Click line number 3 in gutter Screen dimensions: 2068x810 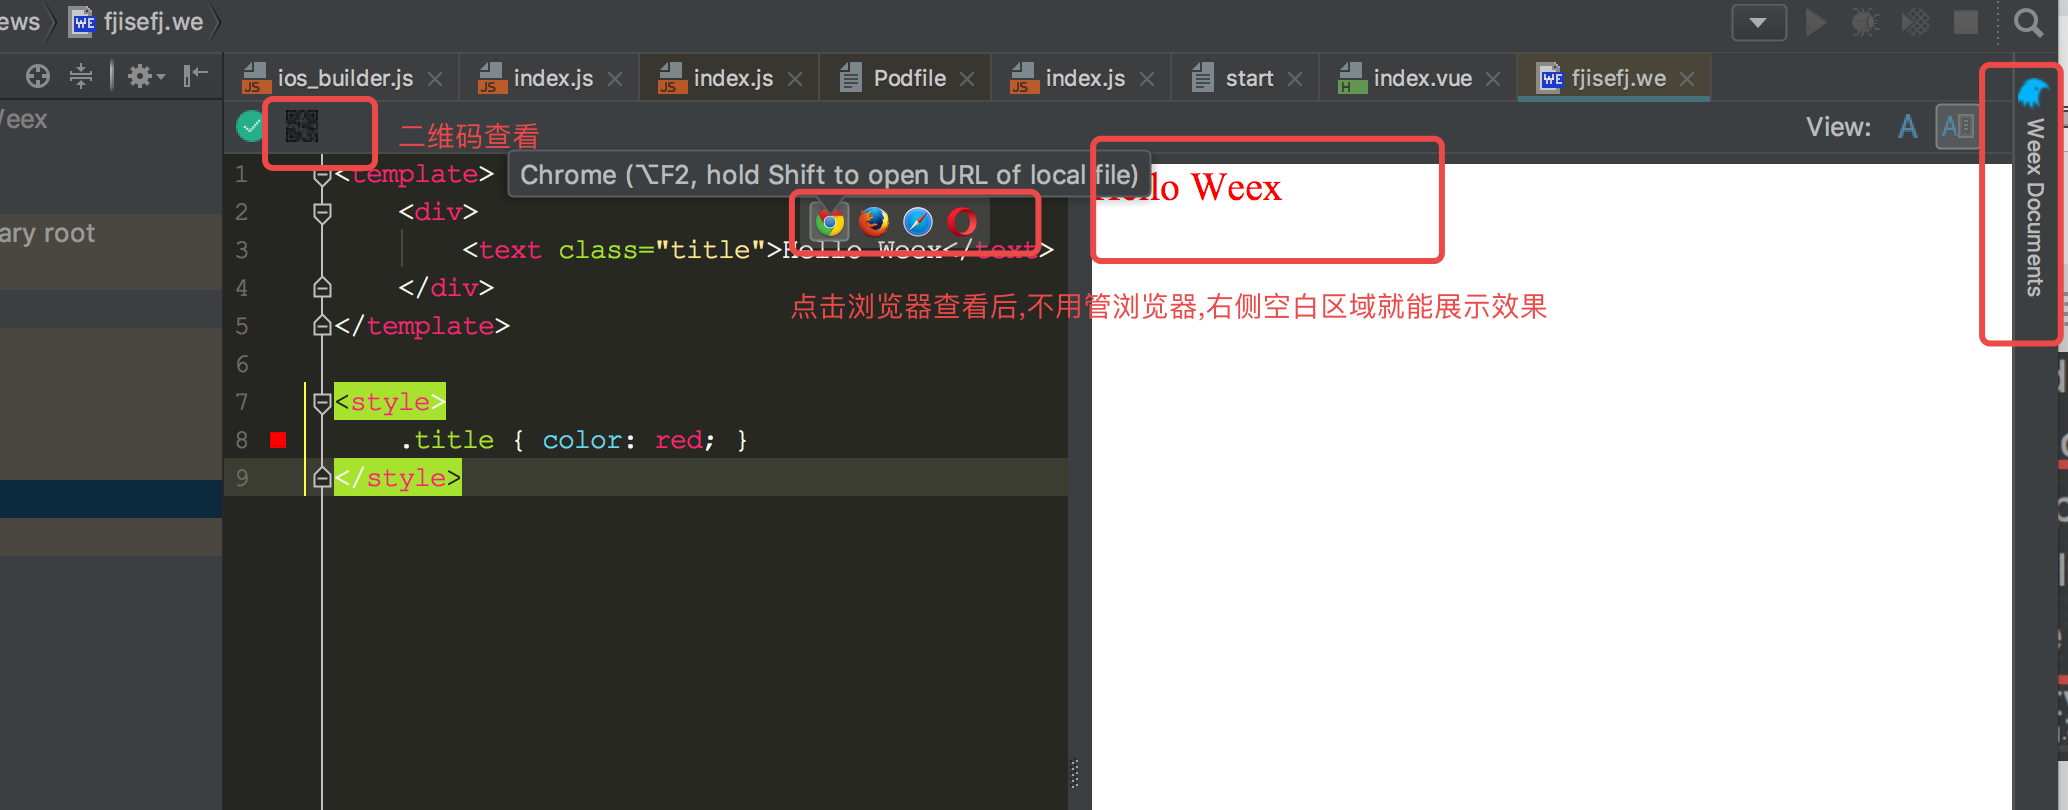point(242,250)
